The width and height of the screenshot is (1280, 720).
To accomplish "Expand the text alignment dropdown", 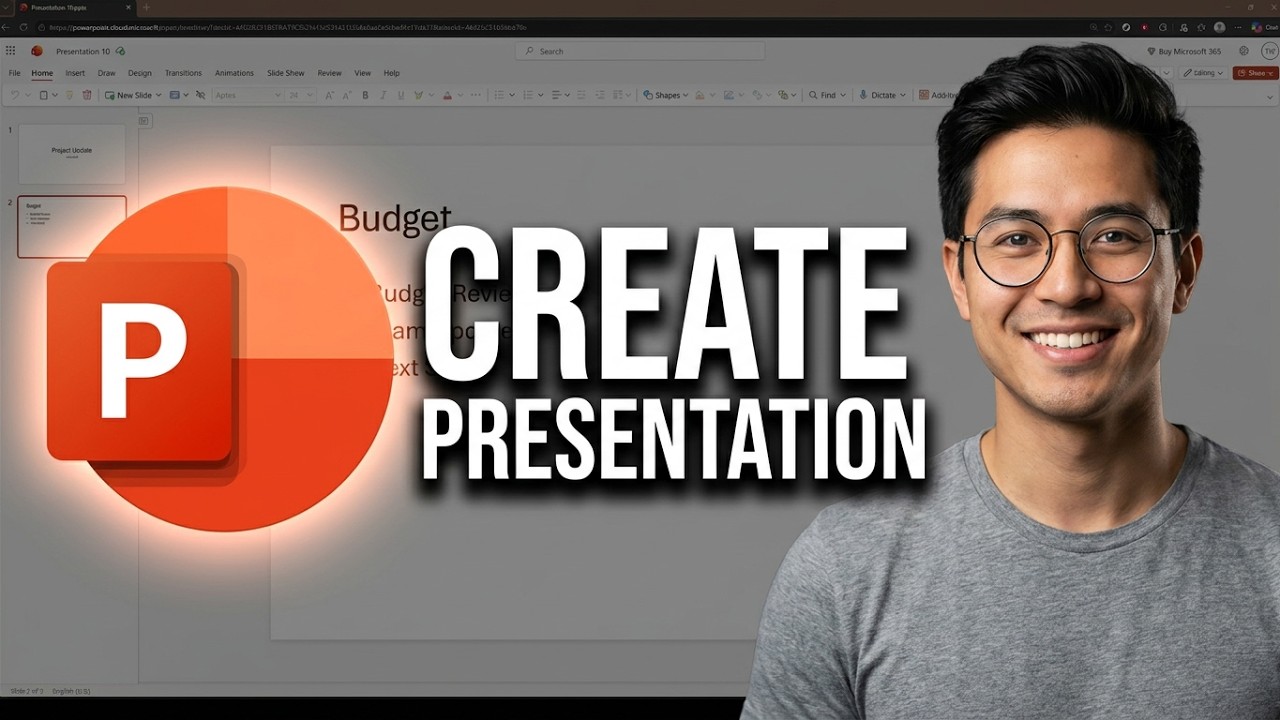I will coord(567,95).
